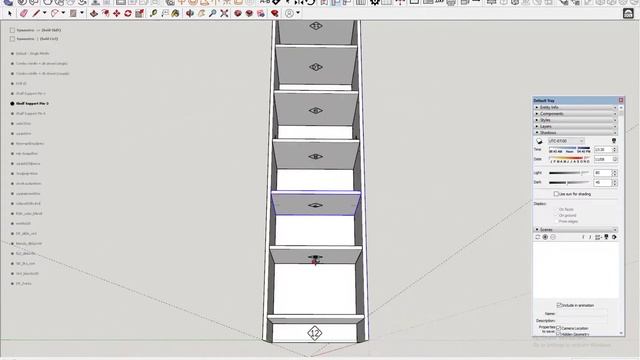Collapse the Shadows panel

tap(576, 133)
